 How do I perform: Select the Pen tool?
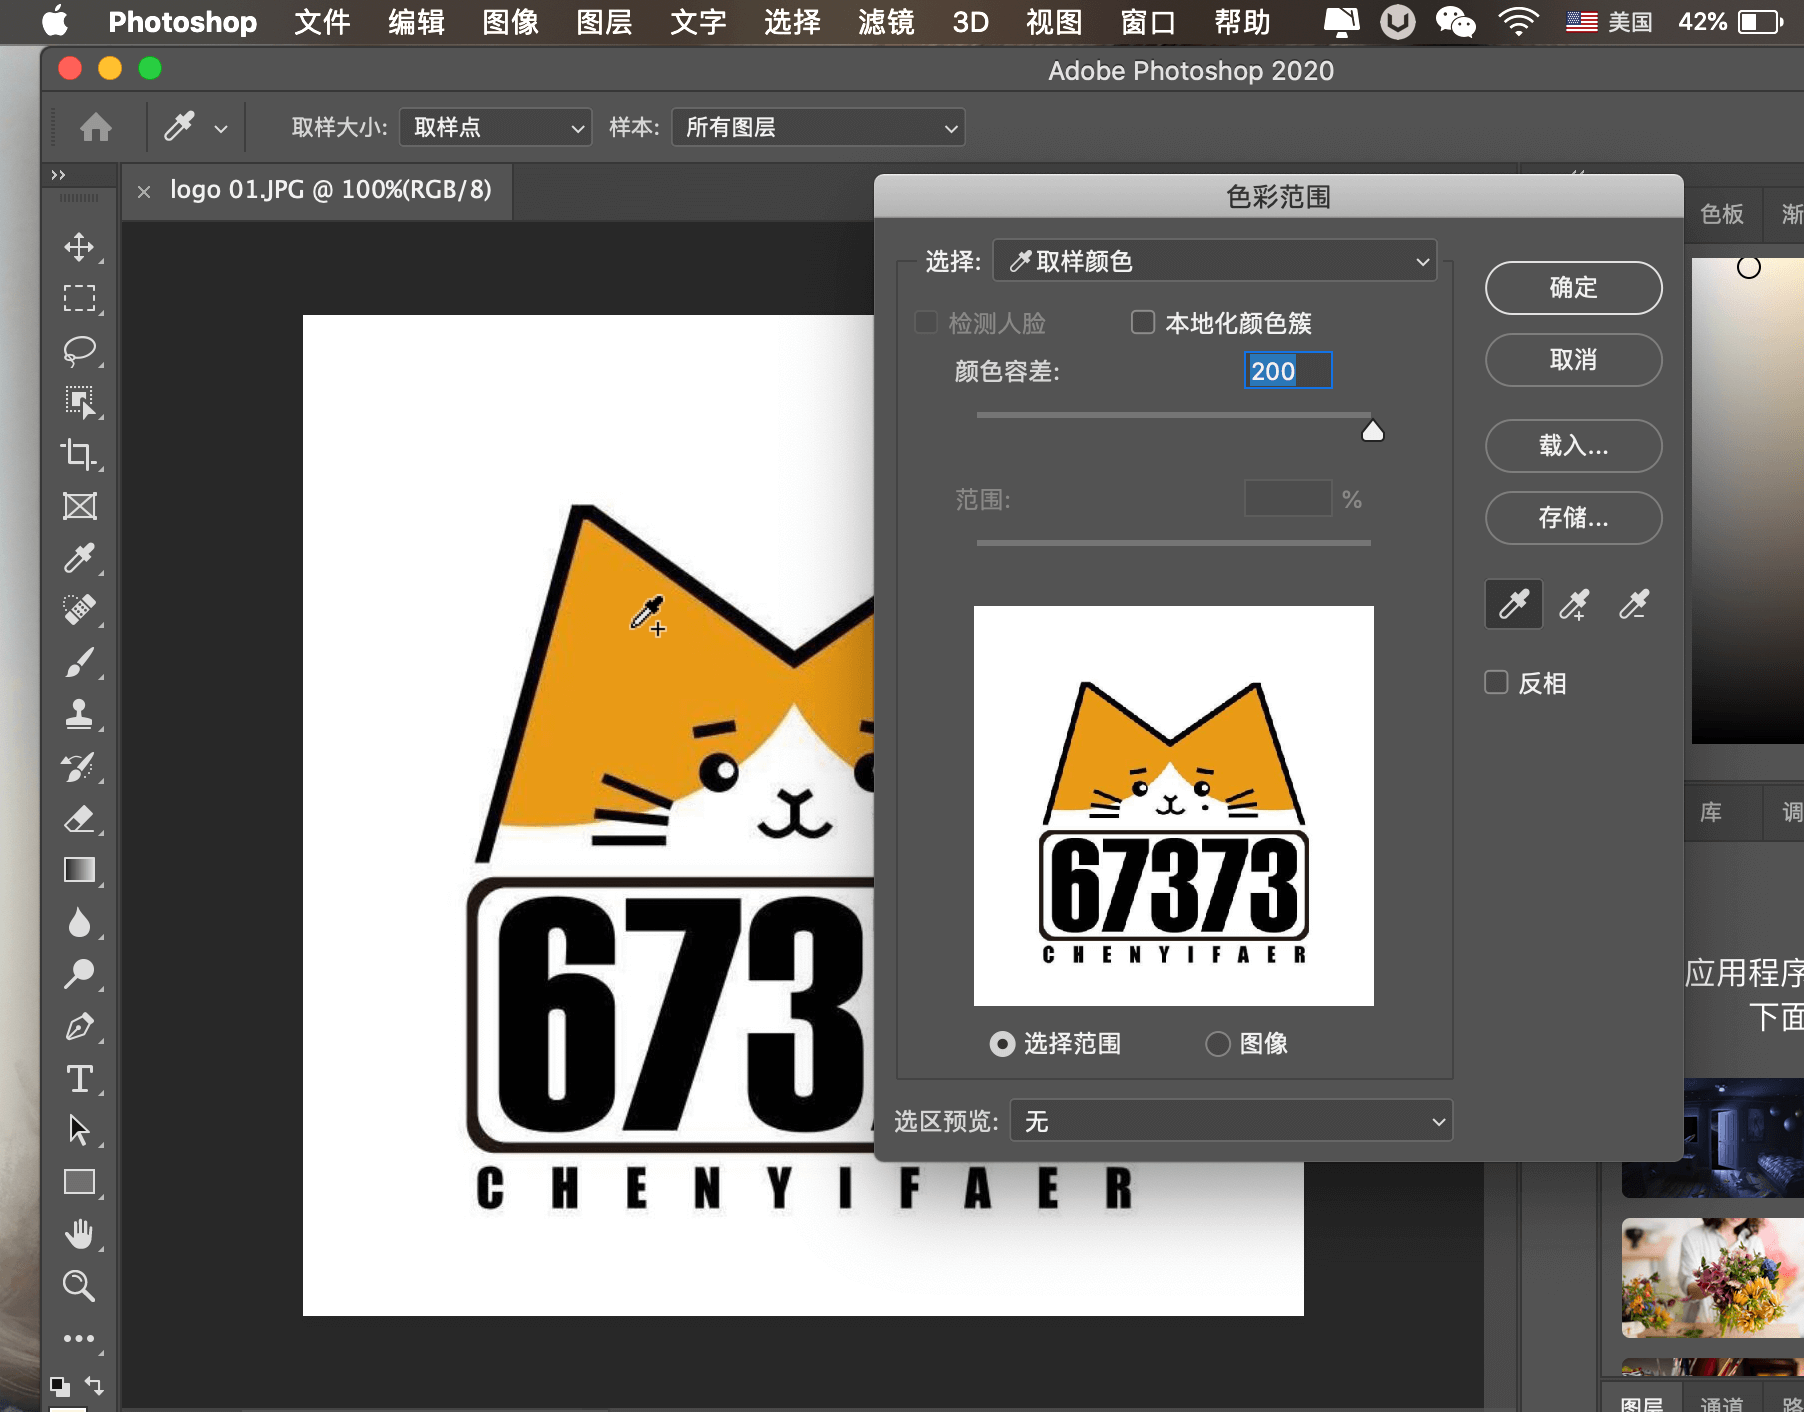(x=79, y=1026)
